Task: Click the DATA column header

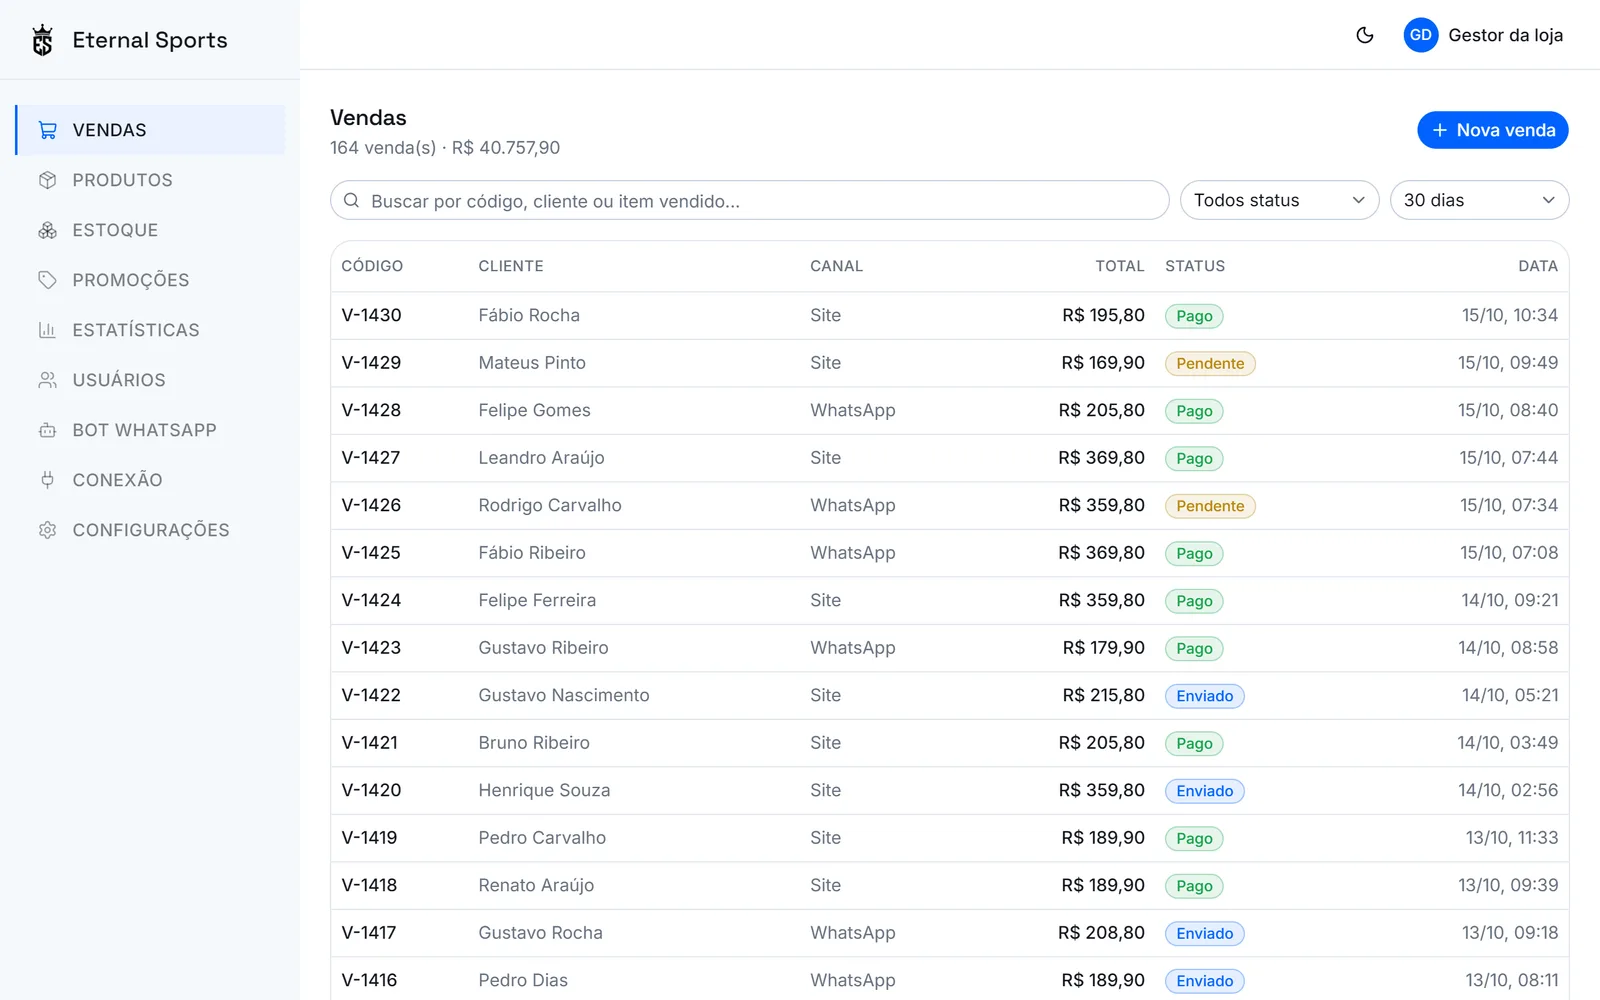Action: (1538, 266)
